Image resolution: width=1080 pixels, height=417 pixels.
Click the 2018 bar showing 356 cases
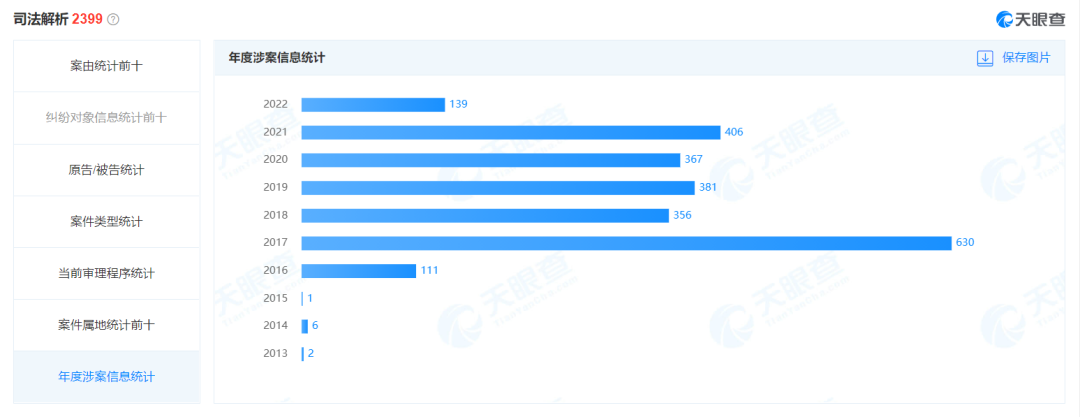pos(485,215)
